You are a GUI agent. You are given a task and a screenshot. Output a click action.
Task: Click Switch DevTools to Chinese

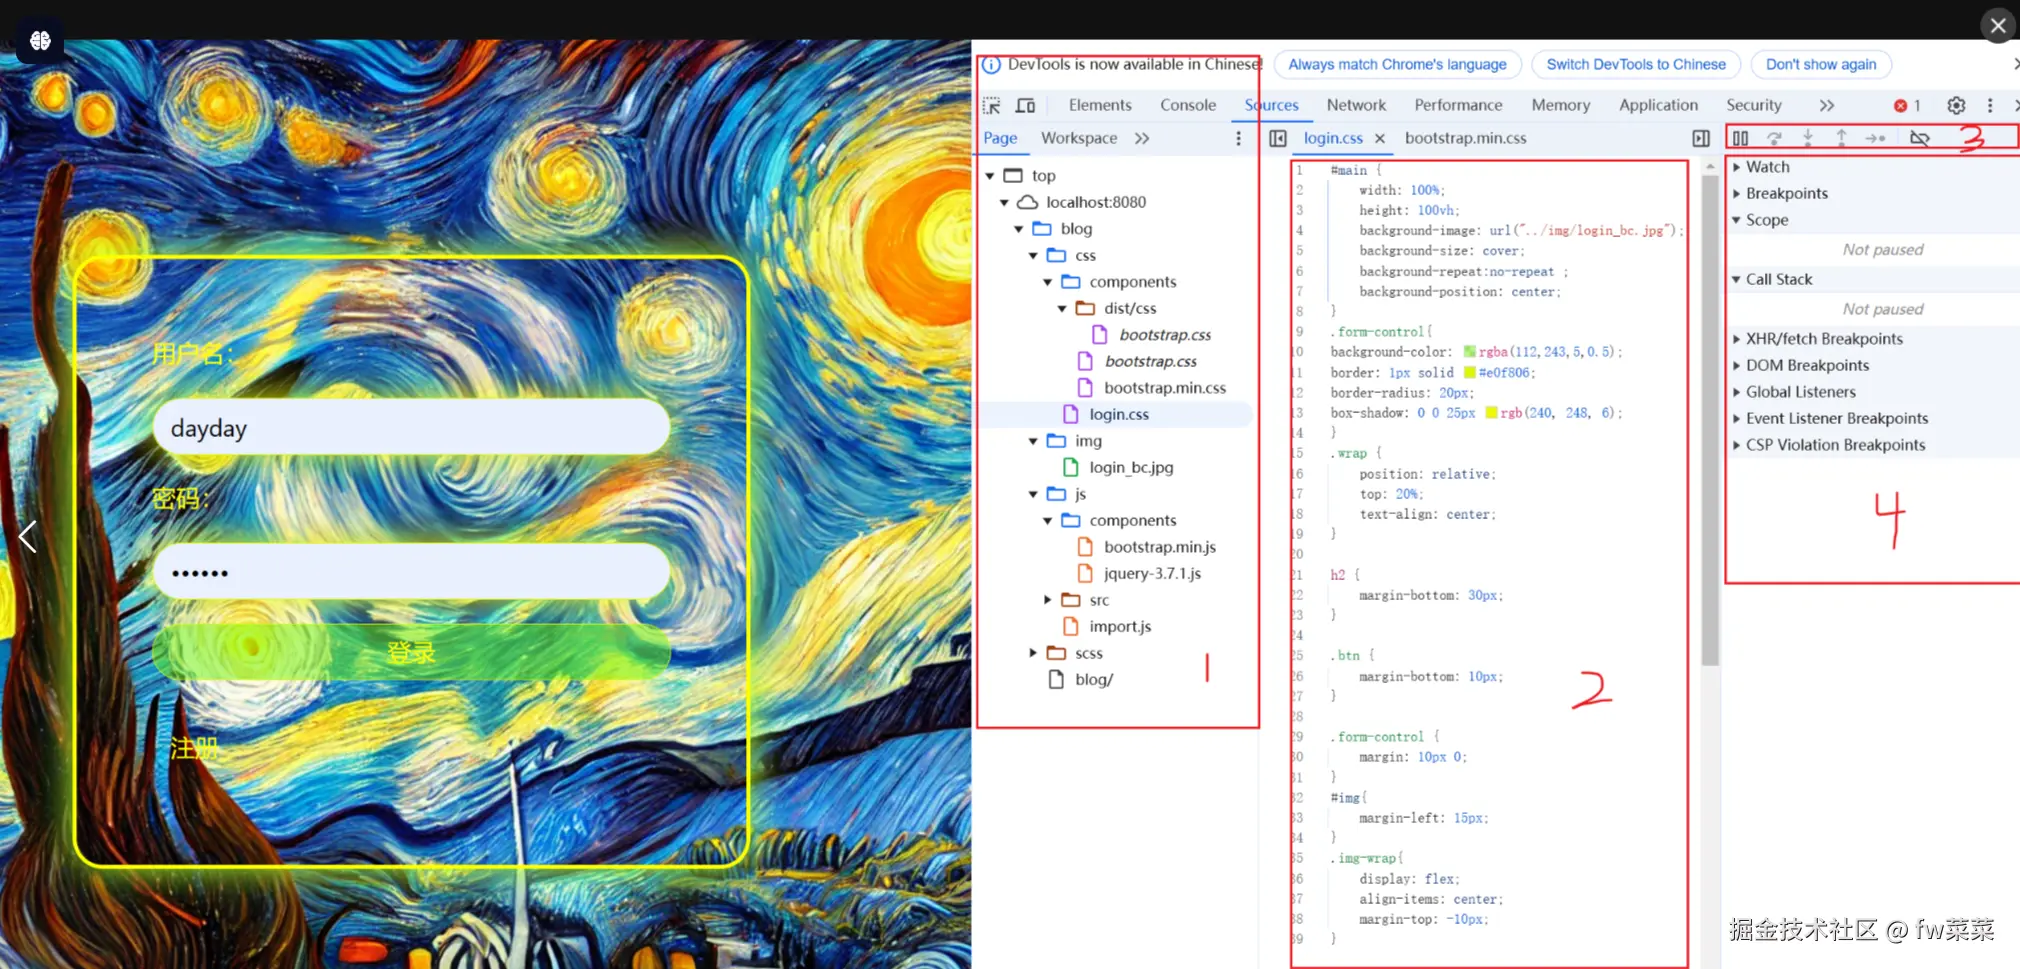pyautogui.click(x=1636, y=65)
